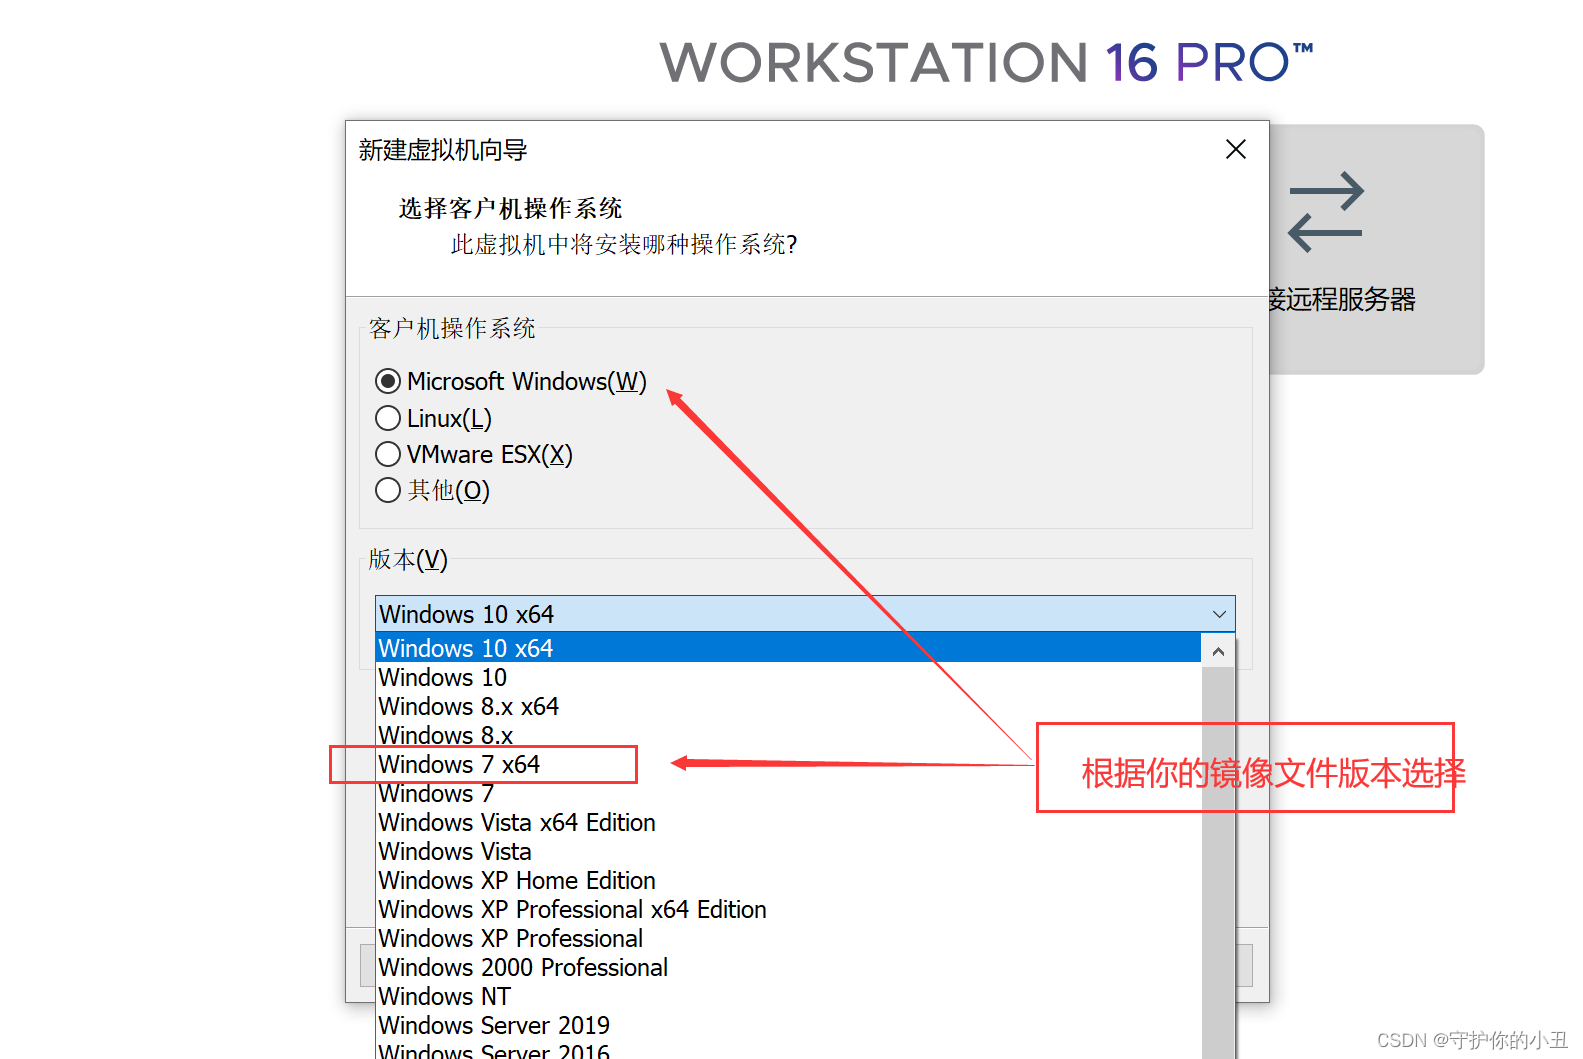This screenshot has height=1059, width=1583.
Task: Choose Windows XP Professional x64 Edition
Action: (x=788, y=909)
